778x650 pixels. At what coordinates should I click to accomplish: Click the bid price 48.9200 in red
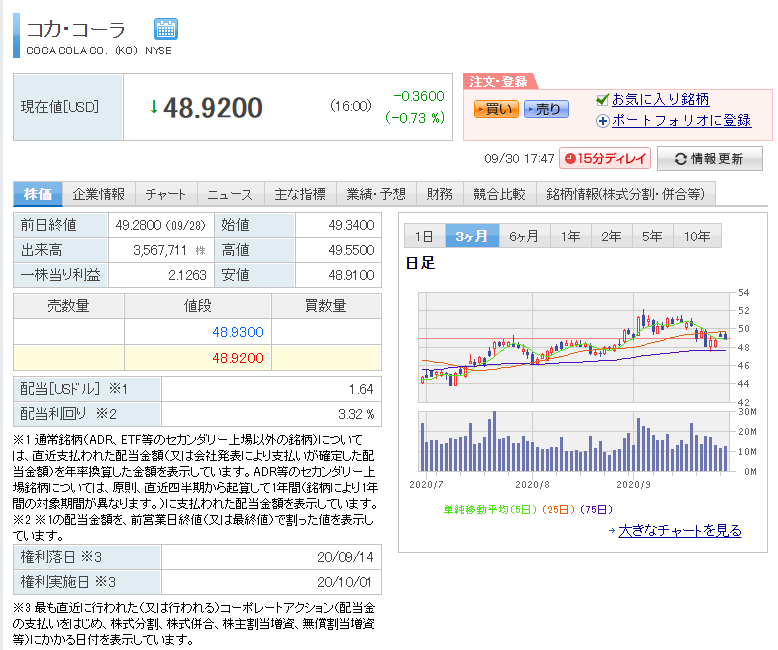238,358
